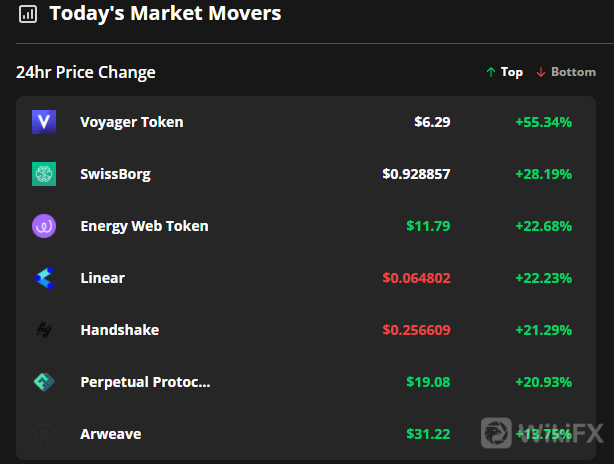Switch to Bottom price movers
This screenshot has height=464, width=614.
[x=566, y=72]
